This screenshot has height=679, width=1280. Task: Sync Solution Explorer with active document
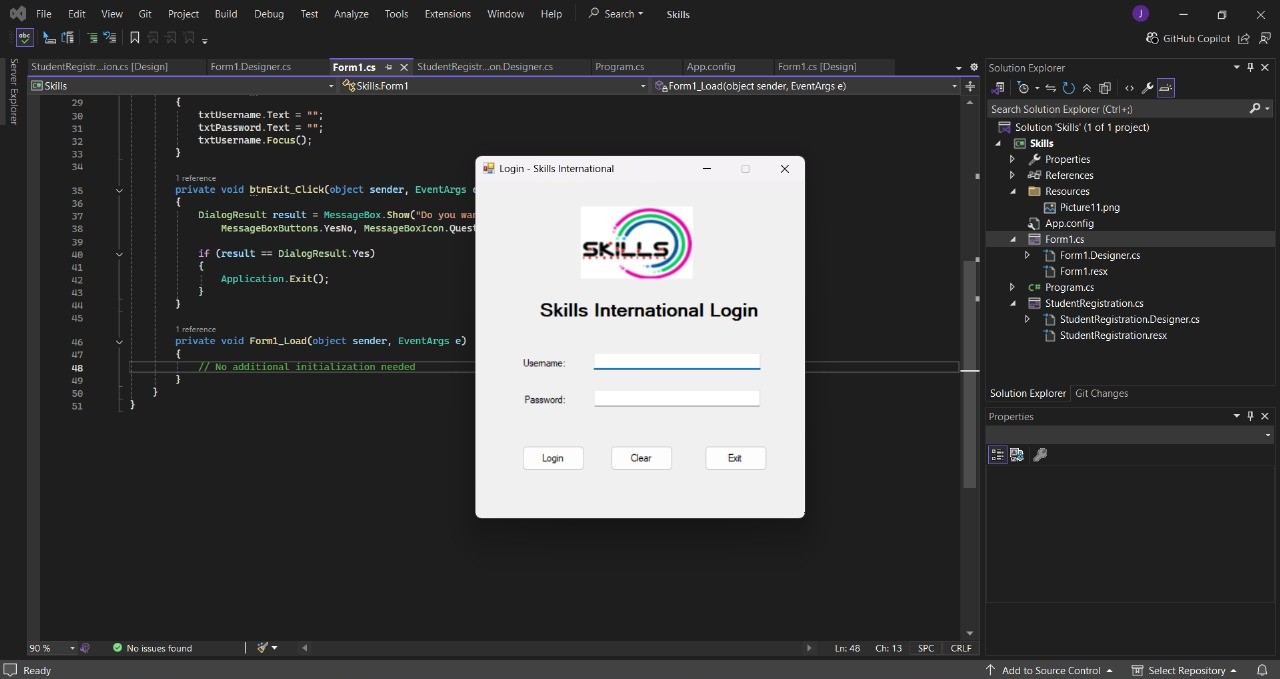1050,88
